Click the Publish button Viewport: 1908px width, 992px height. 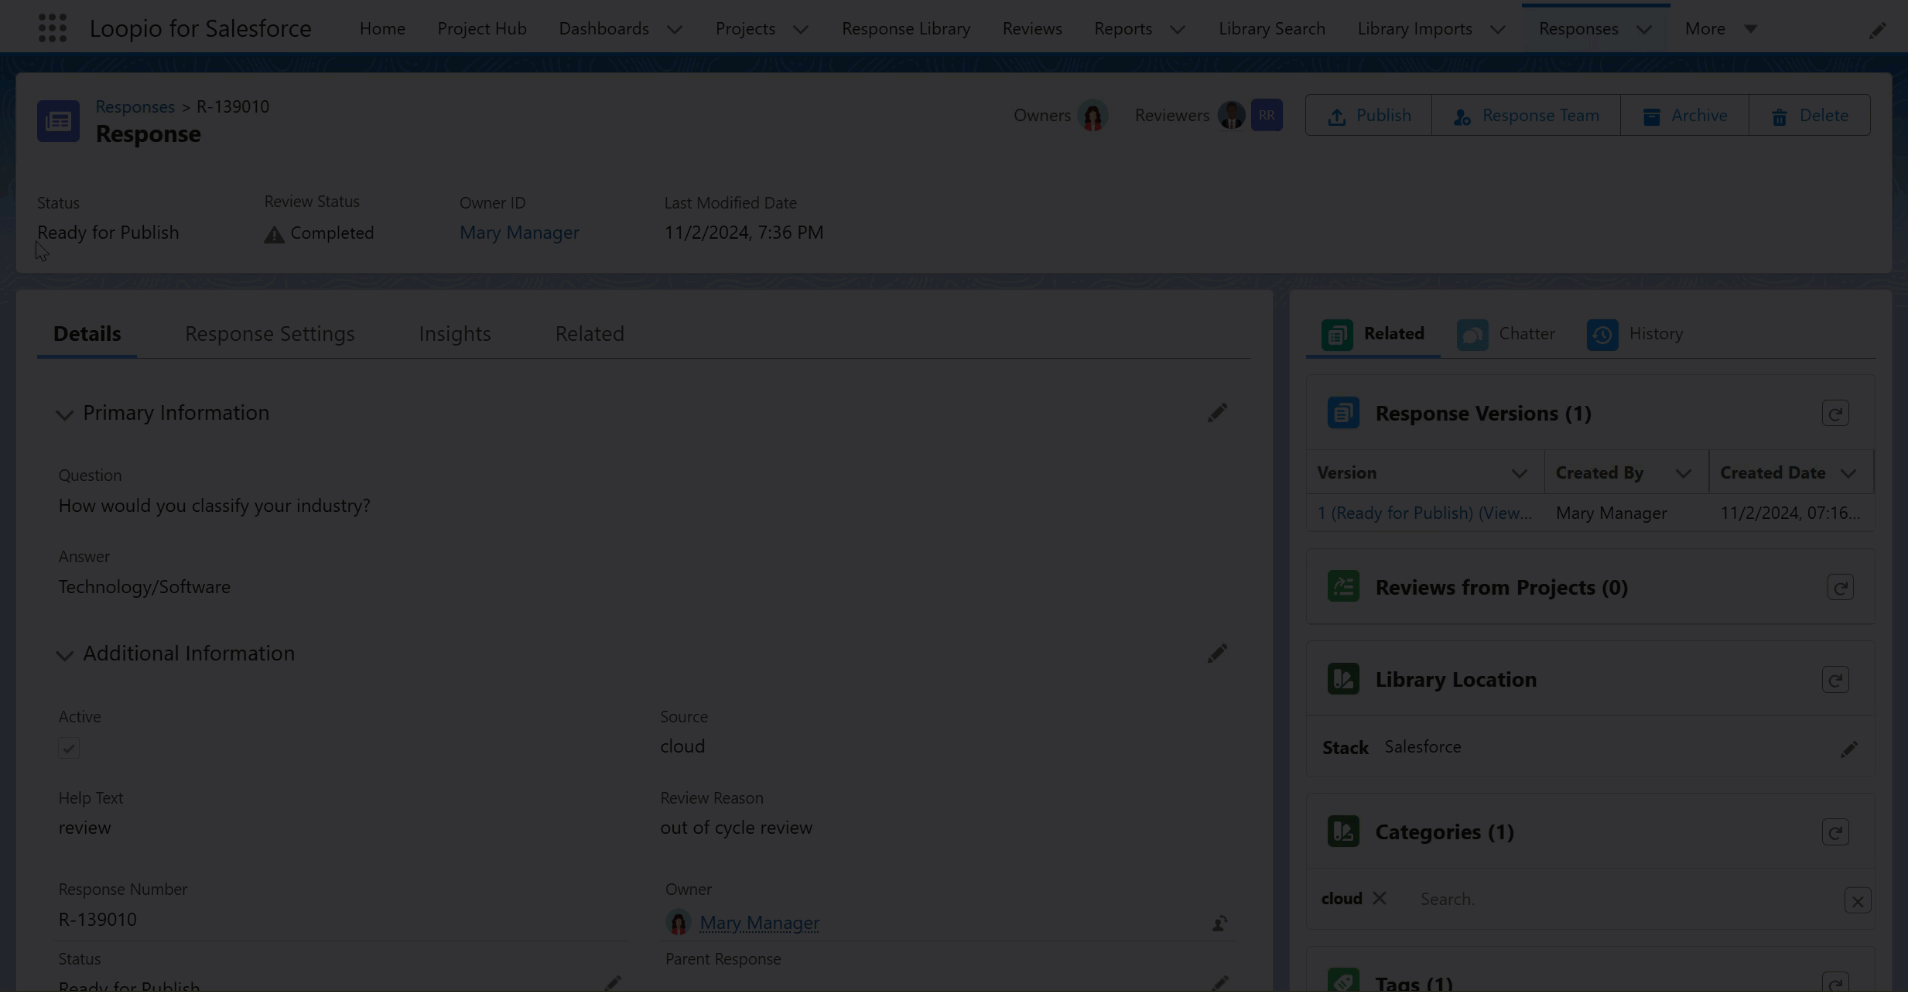[1368, 116]
